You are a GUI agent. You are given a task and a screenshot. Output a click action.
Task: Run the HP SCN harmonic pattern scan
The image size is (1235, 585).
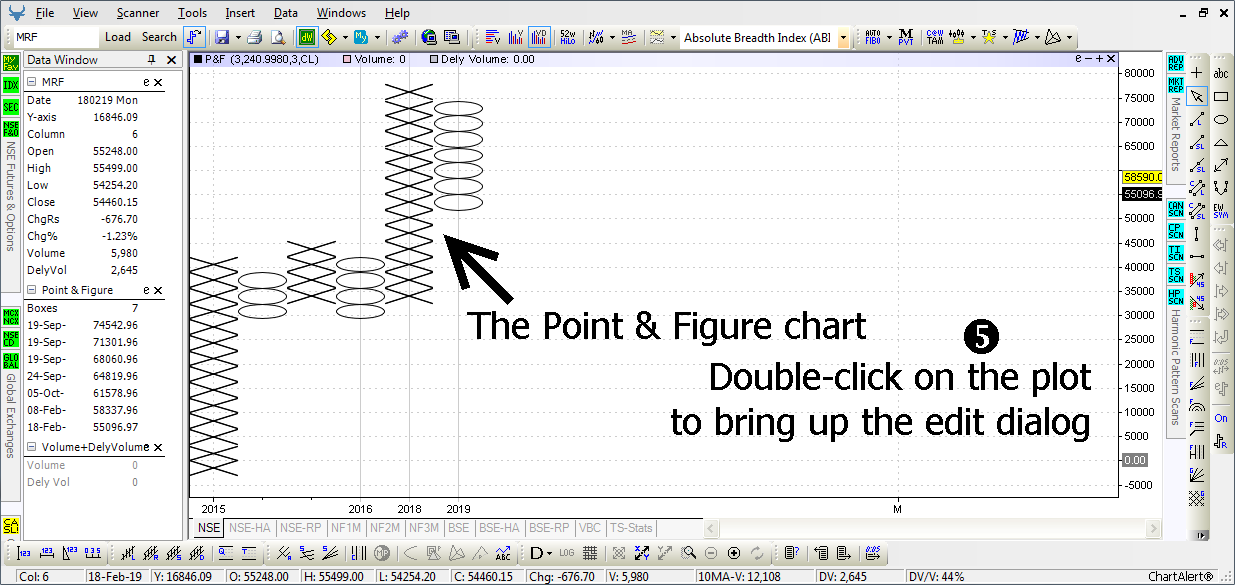[1176, 297]
